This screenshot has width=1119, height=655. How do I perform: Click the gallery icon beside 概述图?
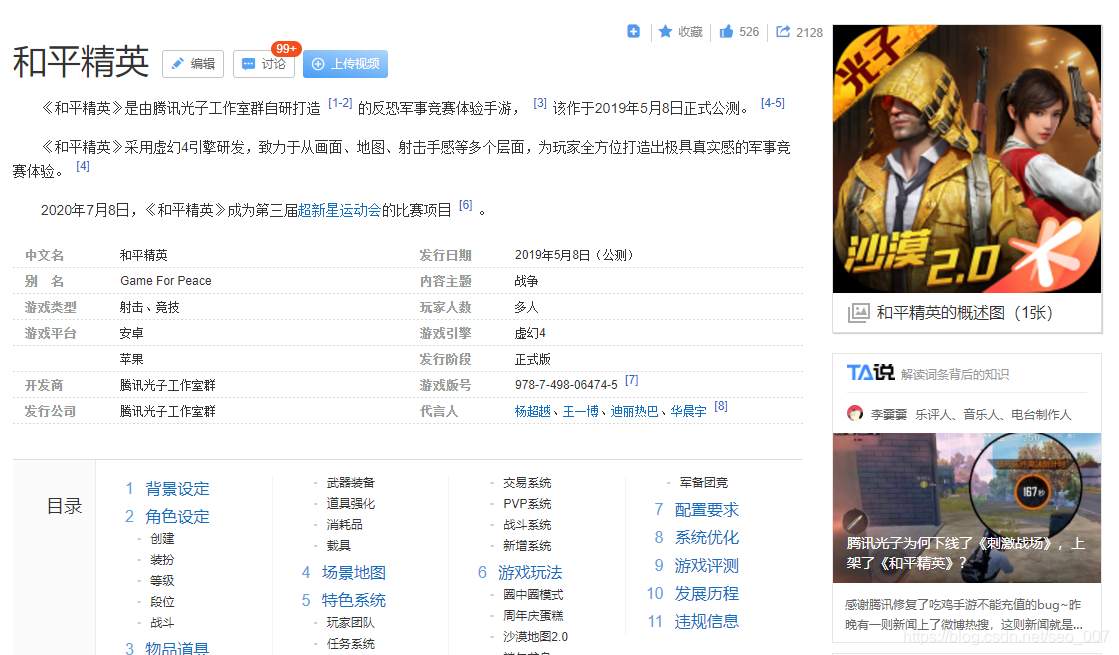[x=859, y=313]
